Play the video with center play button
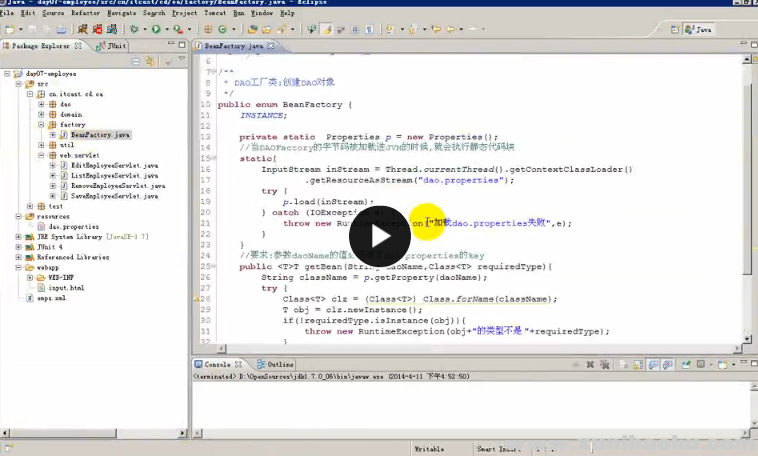Image resolution: width=758 pixels, height=456 pixels. click(x=379, y=236)
